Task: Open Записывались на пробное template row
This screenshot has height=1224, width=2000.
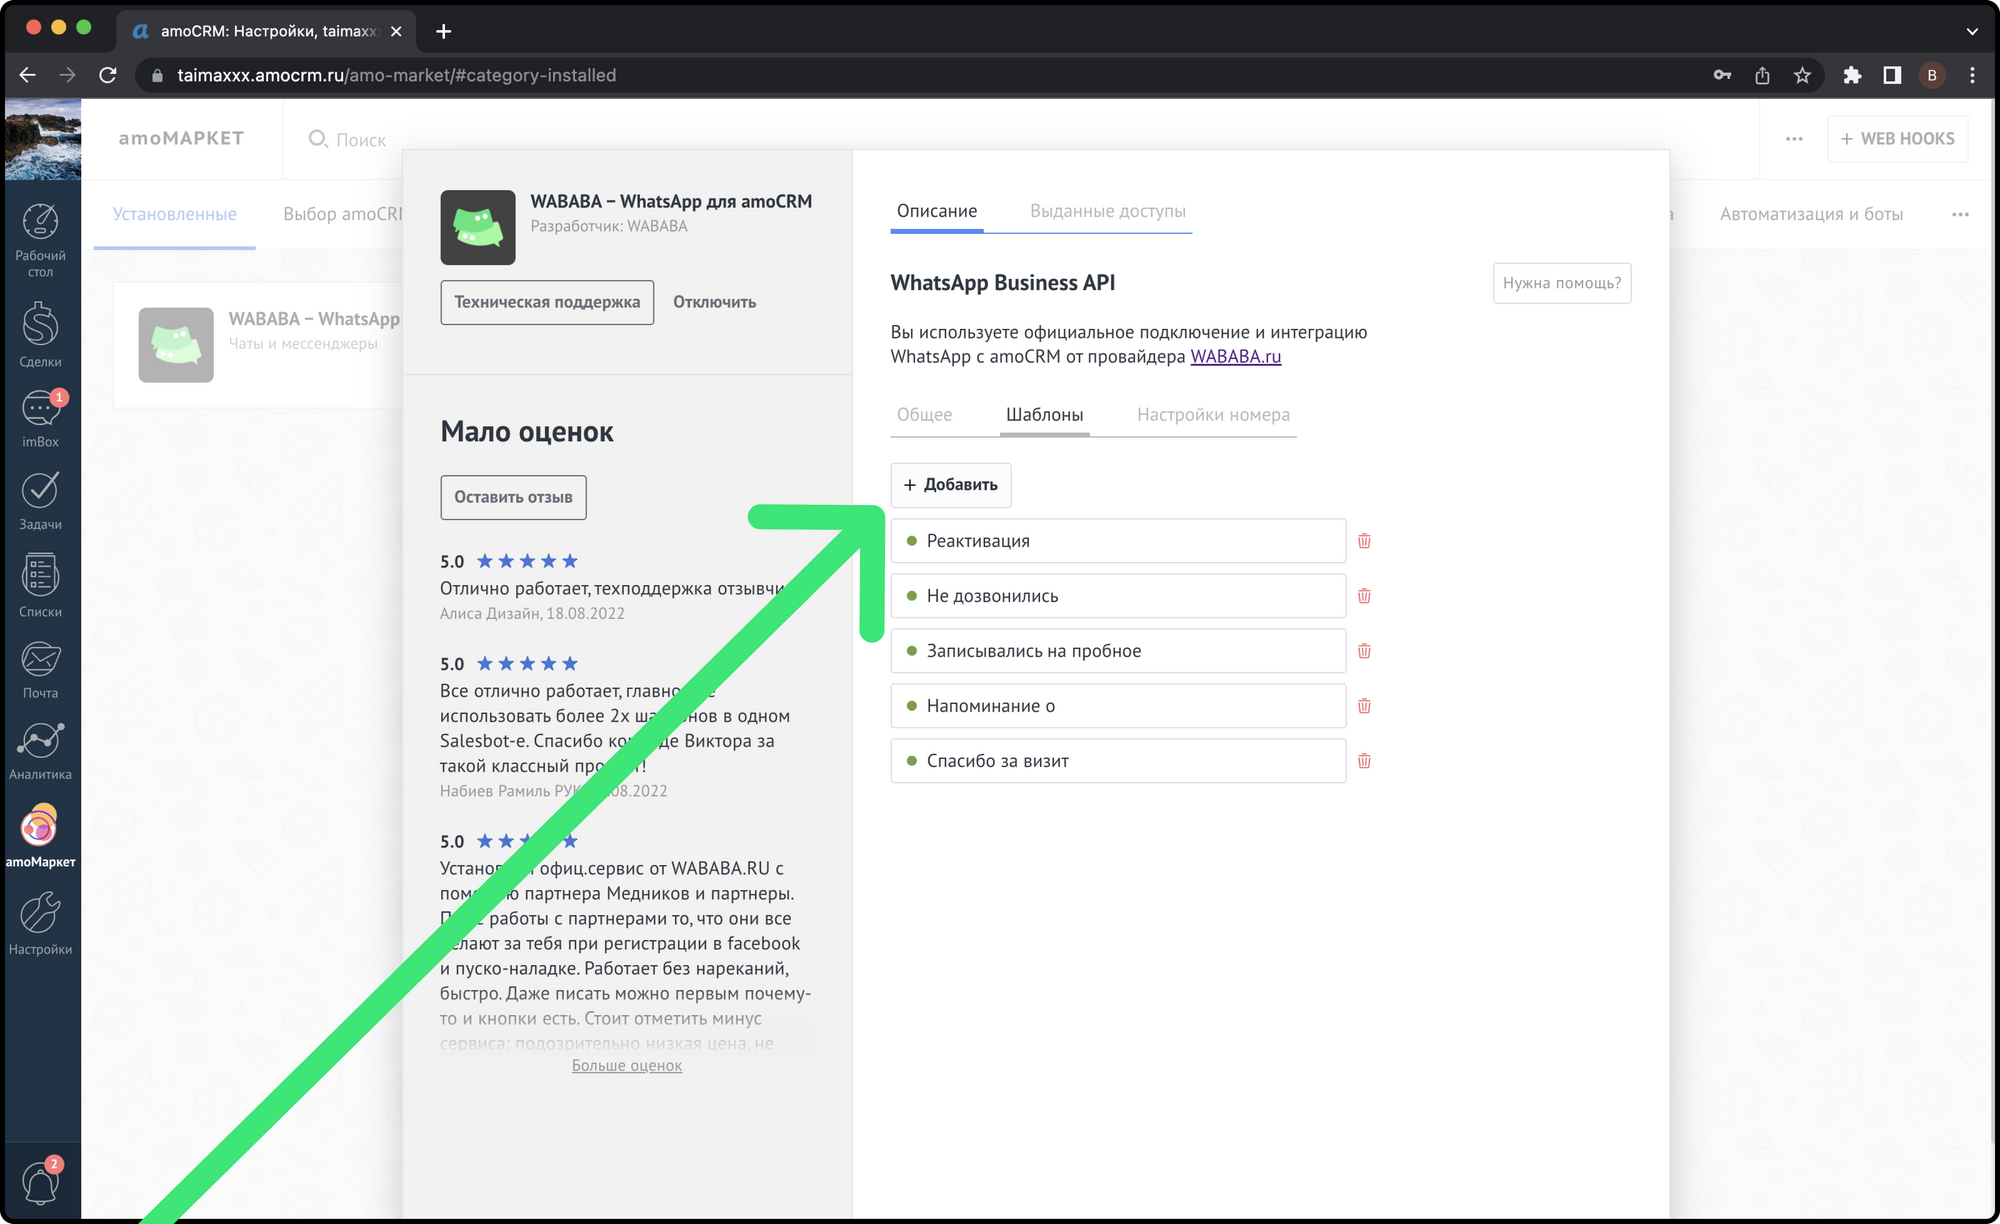Action: (1118, 651)
